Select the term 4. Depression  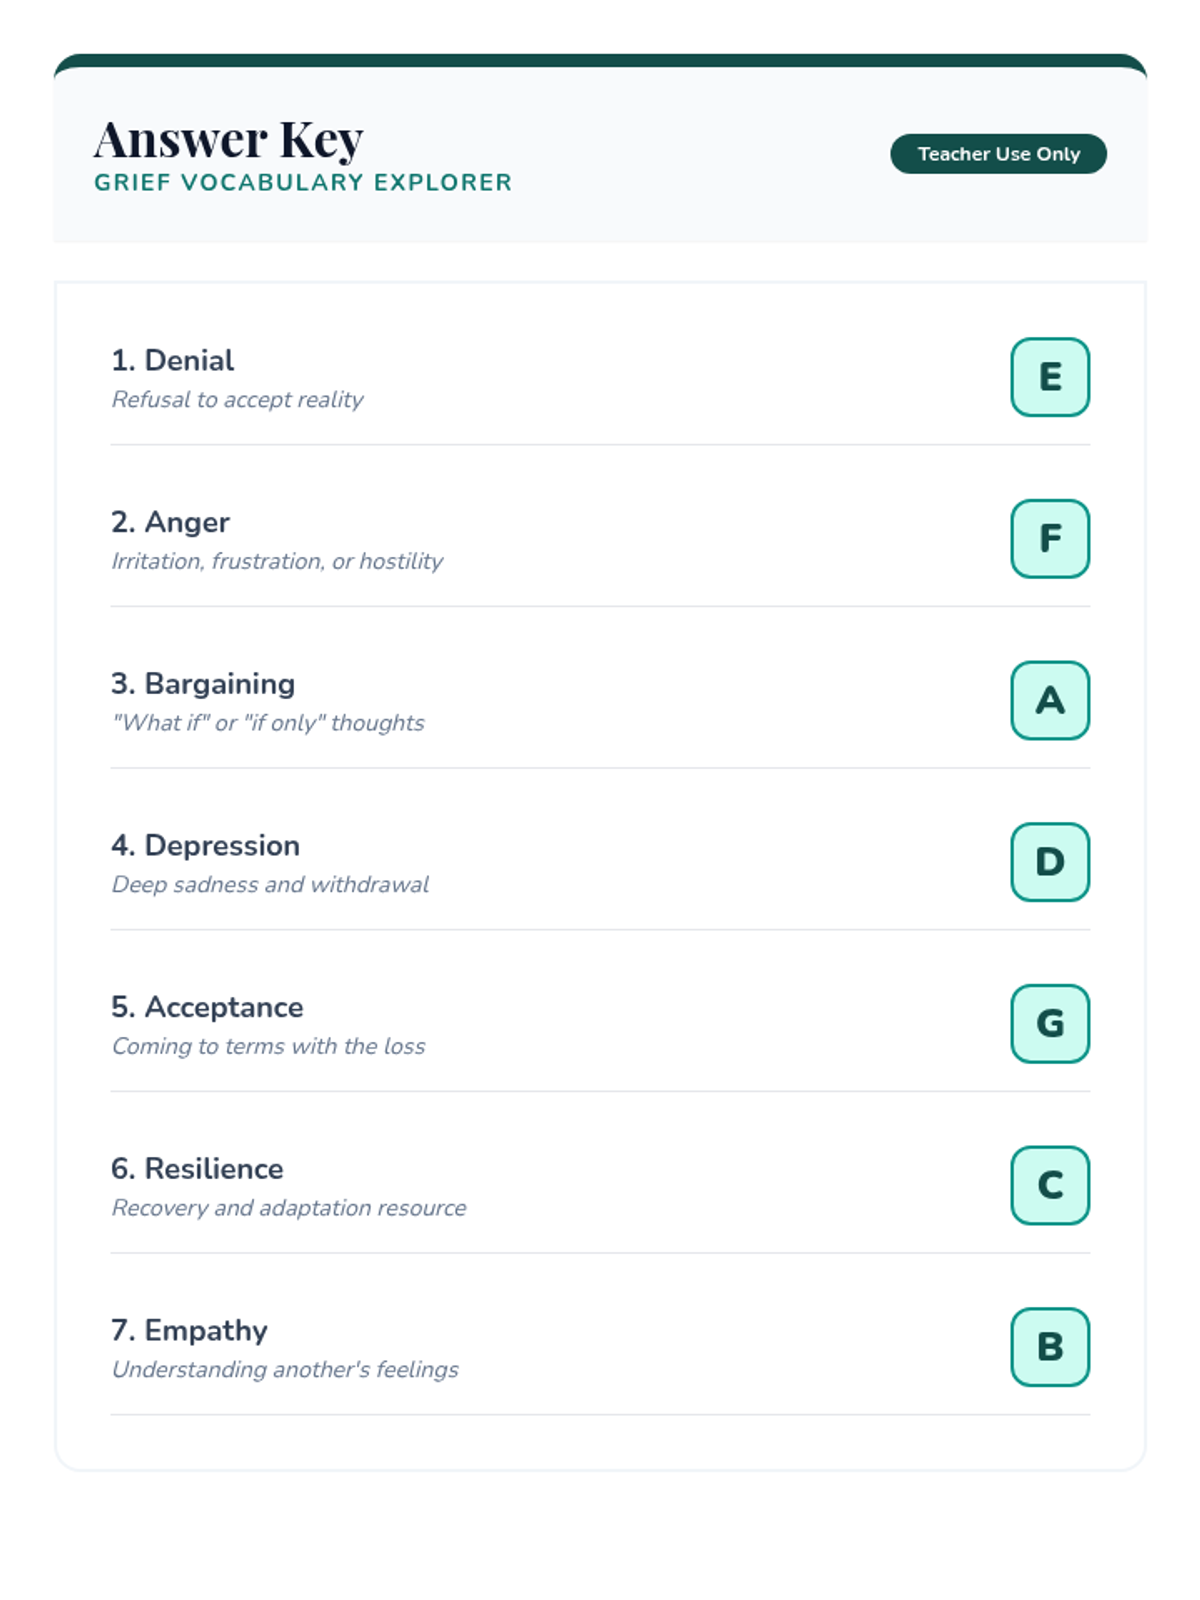(205, 846)
